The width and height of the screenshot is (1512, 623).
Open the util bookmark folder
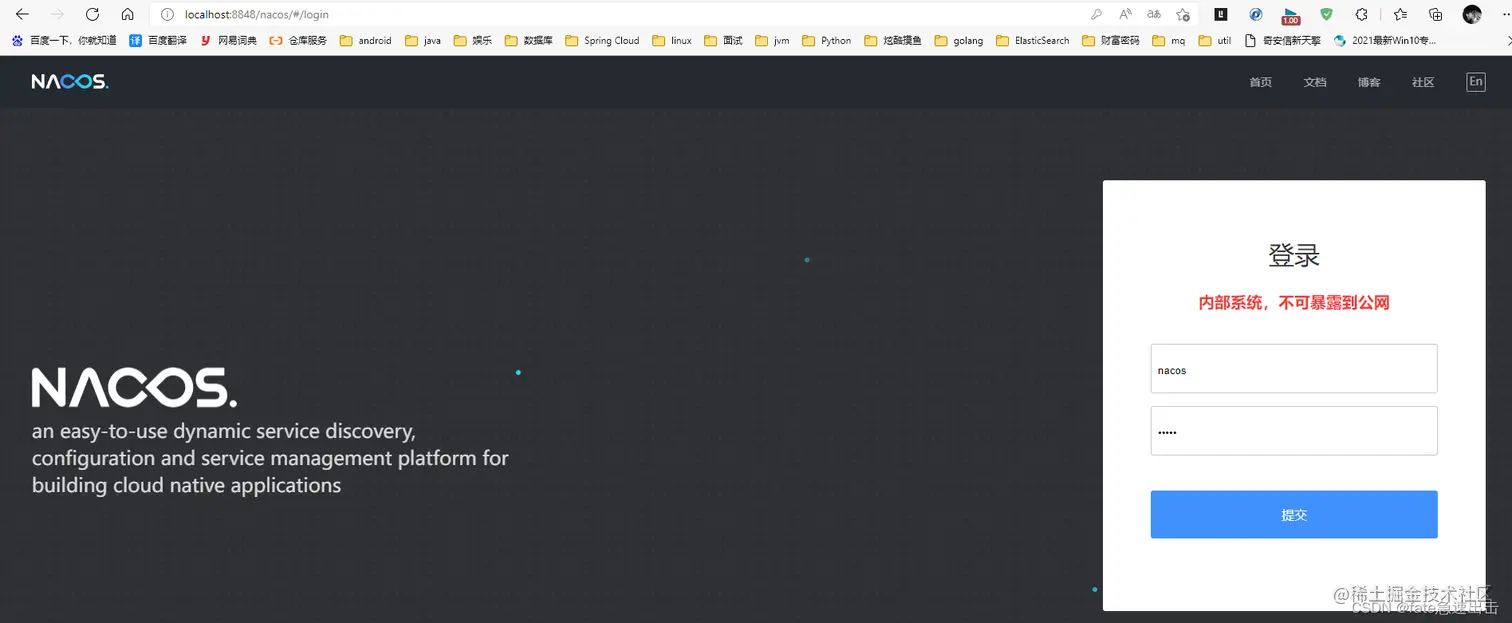[1215, 41]
